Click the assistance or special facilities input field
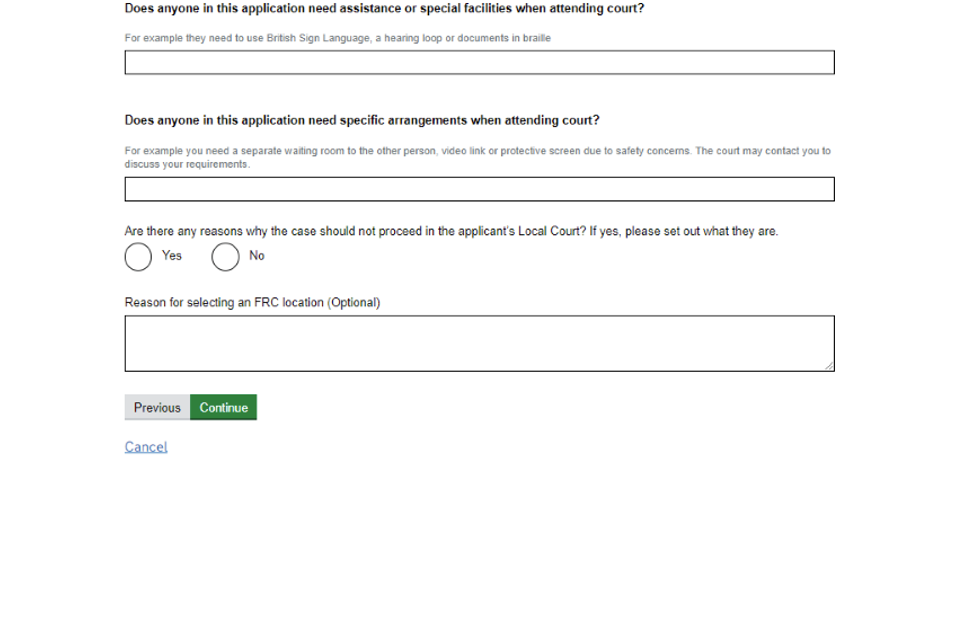Viewport: 960px width, 640px height. coord(479,63)
